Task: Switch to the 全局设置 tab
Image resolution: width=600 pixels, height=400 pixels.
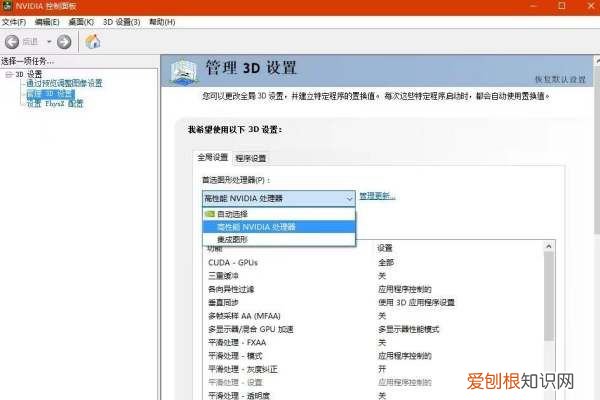Action: coord(213,157)
